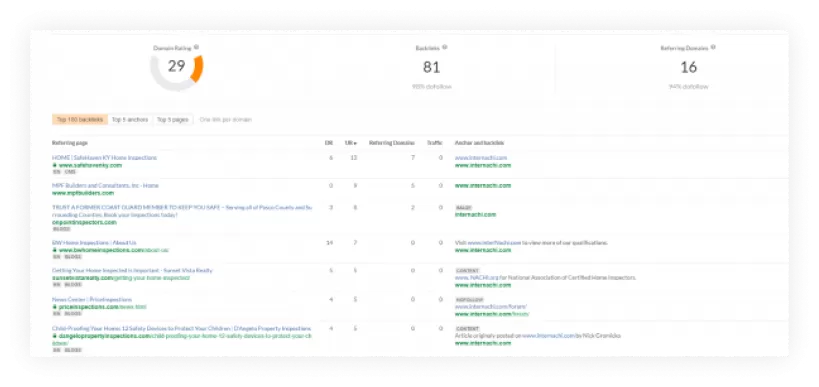Click the CONTENT tag in the Sunset Vista row
Screen dimensions: 819x387
tap(467, 271)
